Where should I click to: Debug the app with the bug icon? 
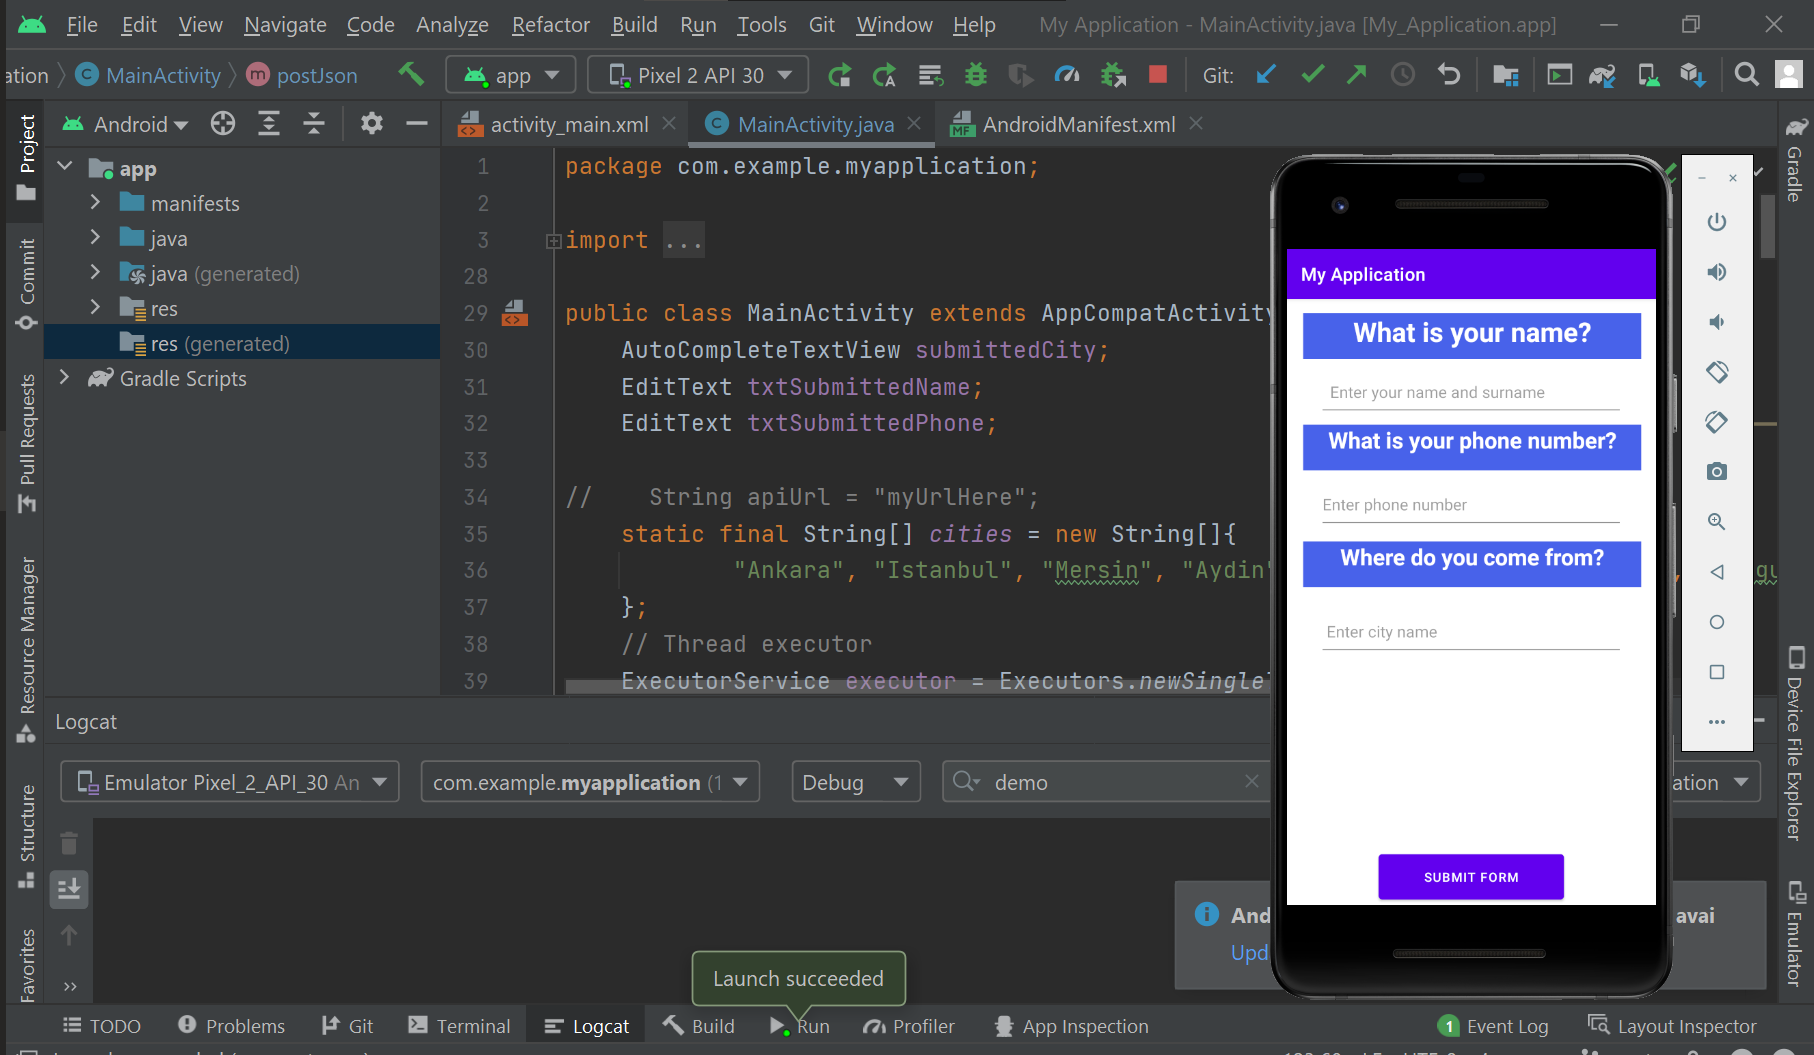(976, 74)
